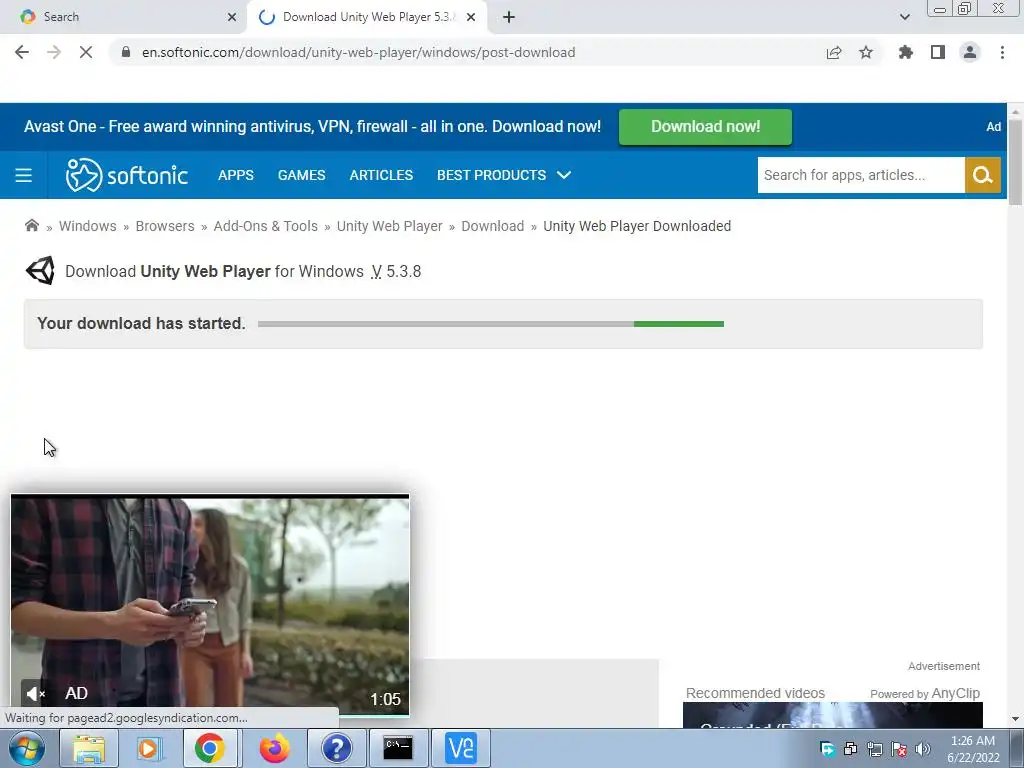Open the Add-Ons & Tools breadcrumb link
The width and height of the screenshot is (1024, 768).
point(265,226)
